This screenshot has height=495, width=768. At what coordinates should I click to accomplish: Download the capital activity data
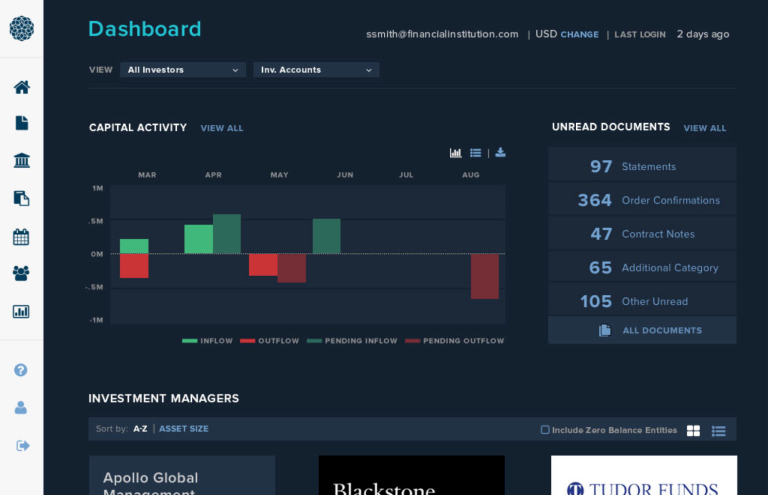coord(500,152)
